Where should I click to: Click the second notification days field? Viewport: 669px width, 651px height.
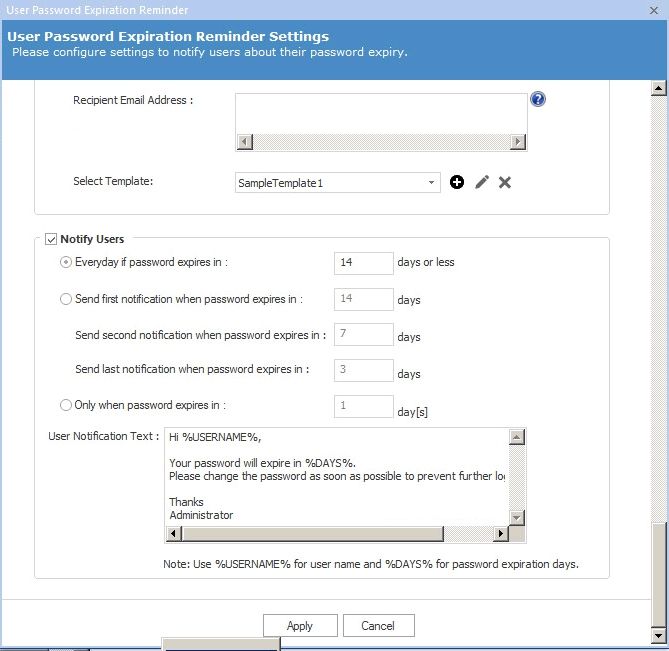tap(364, 334)
